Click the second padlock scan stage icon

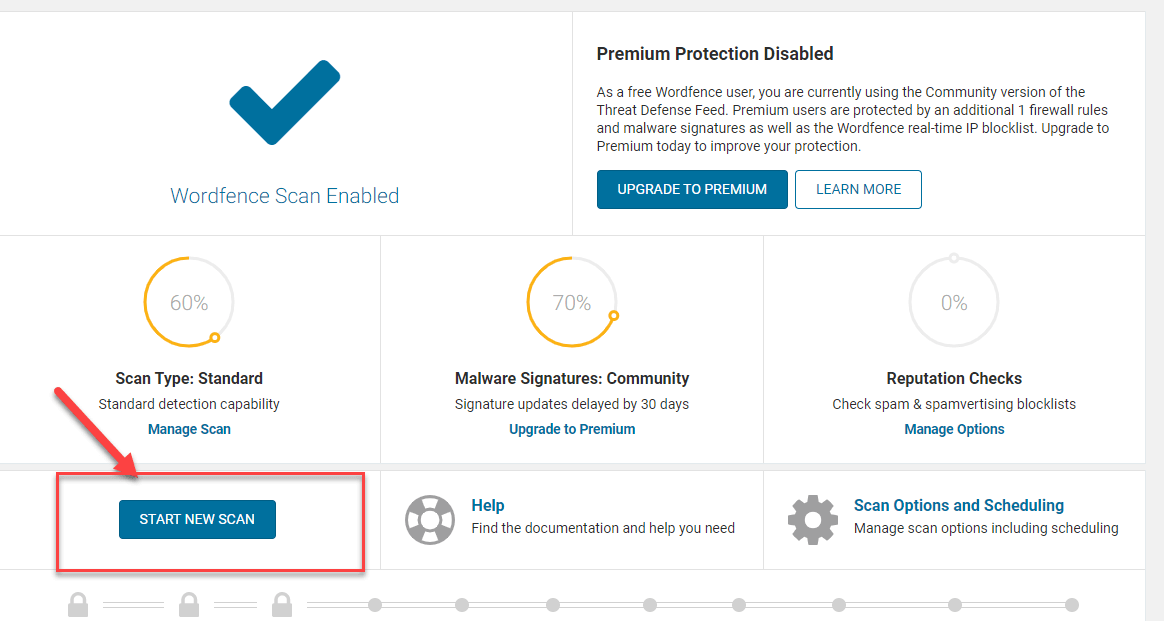point(189,605)
